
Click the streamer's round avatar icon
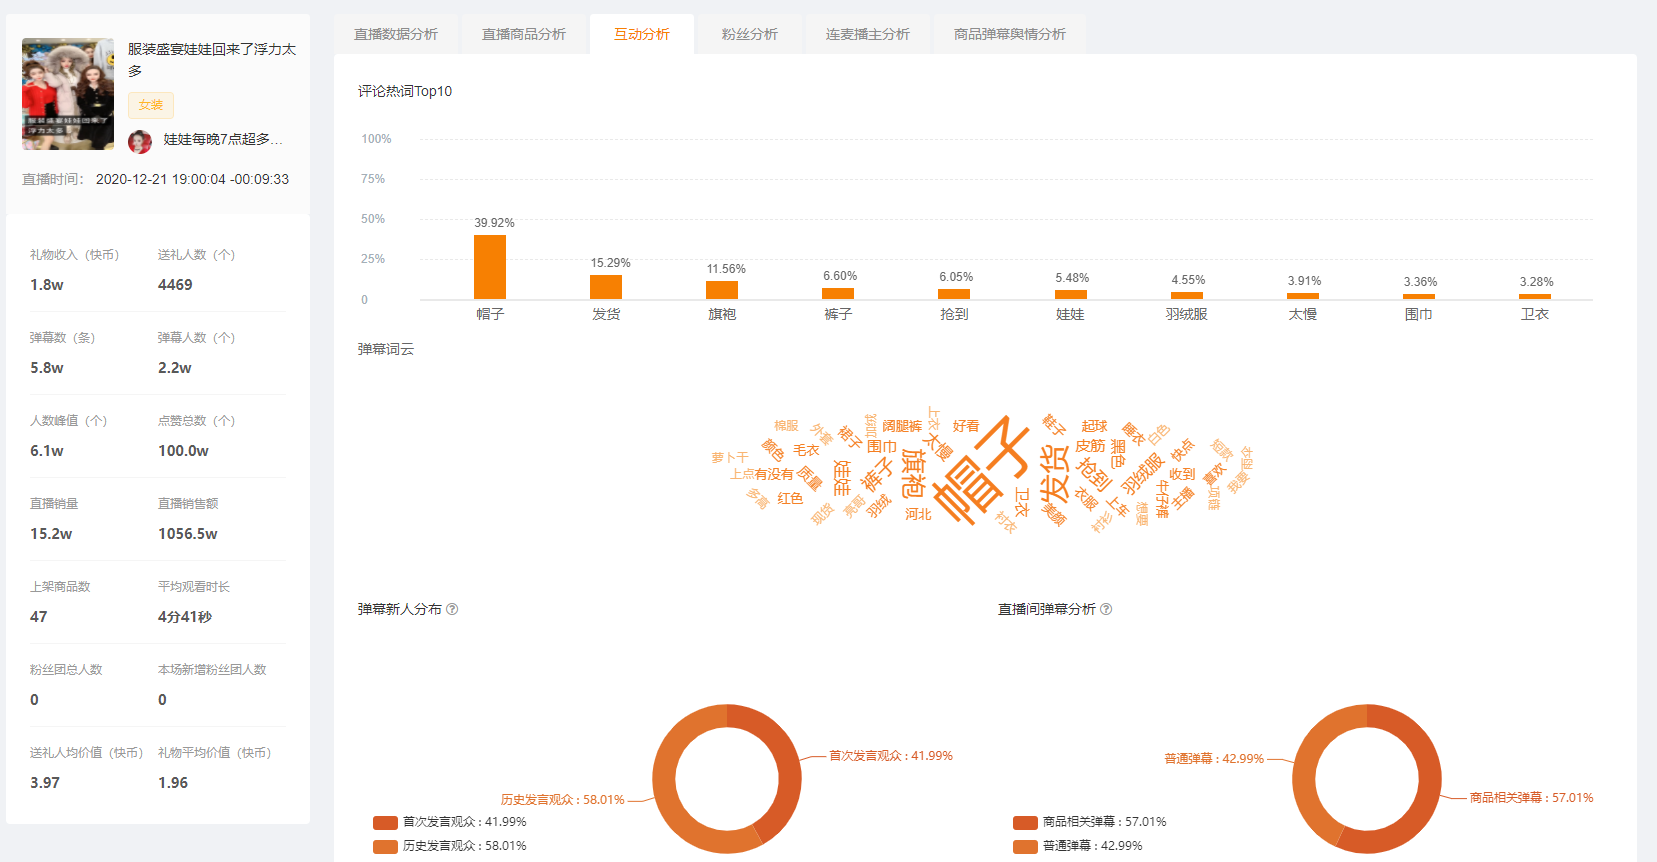pyautogui.click(x=140, y=140)
